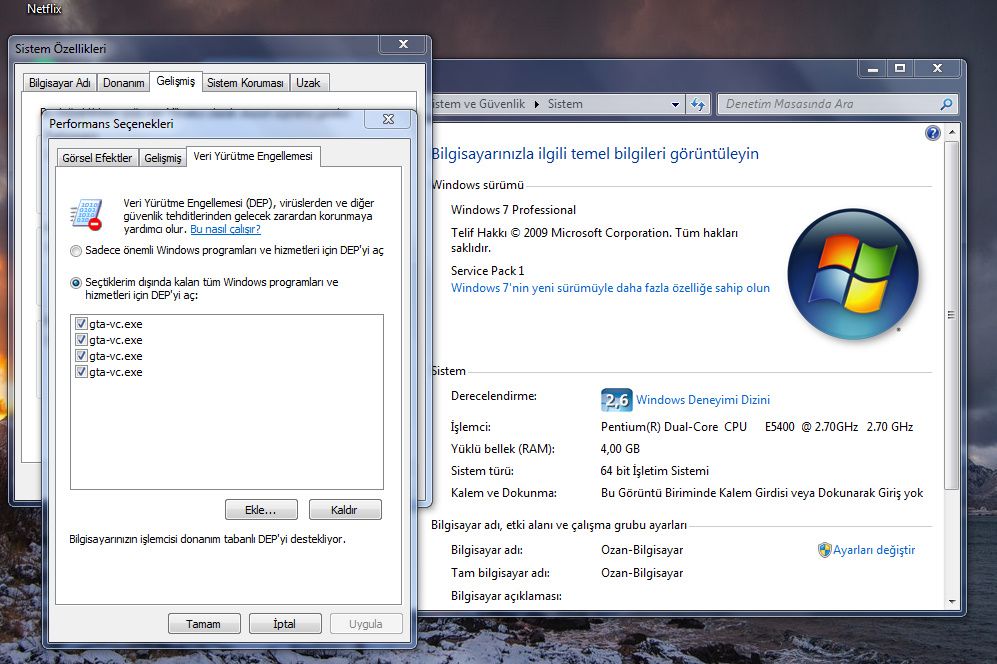Expand the address bar history dropdown

coord(675,104)
